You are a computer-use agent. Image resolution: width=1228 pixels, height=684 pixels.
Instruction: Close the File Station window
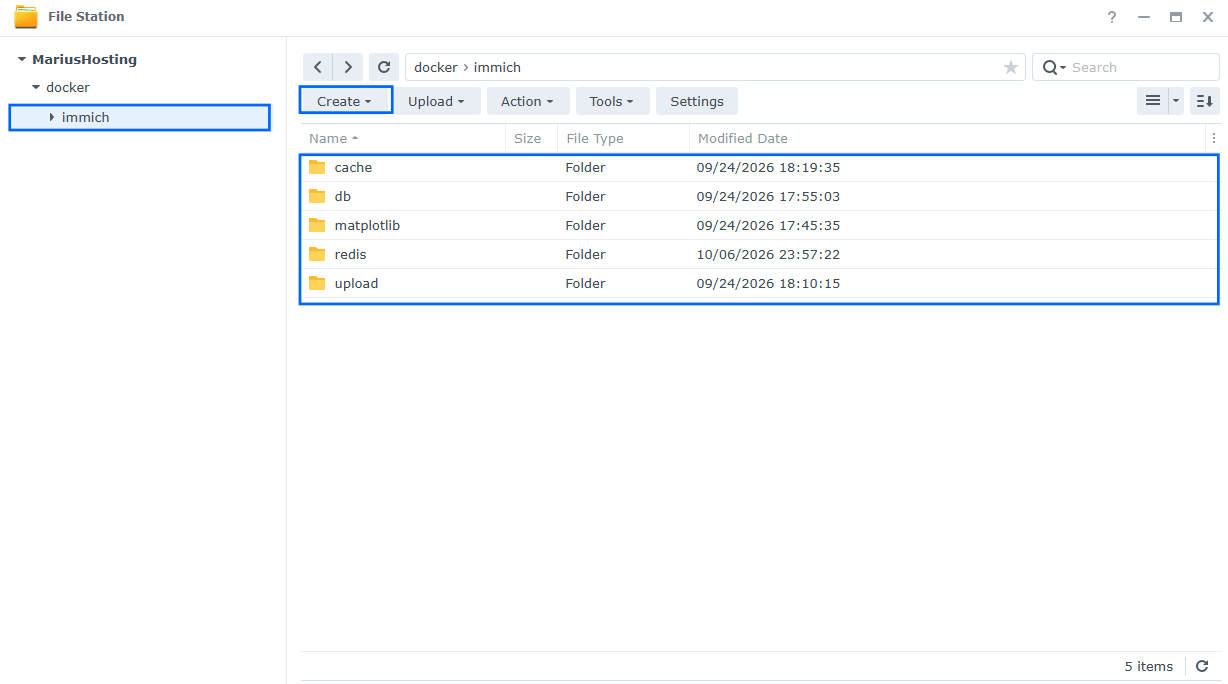pos(1206,17)
